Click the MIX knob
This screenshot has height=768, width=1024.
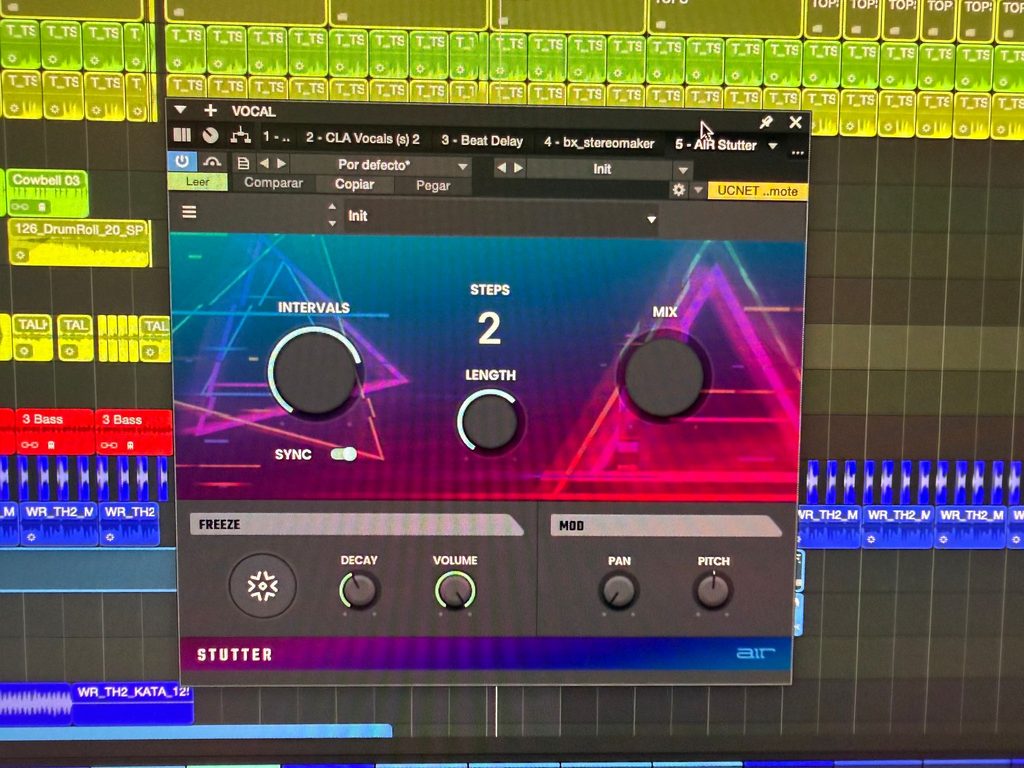click(x=664, y=376)
